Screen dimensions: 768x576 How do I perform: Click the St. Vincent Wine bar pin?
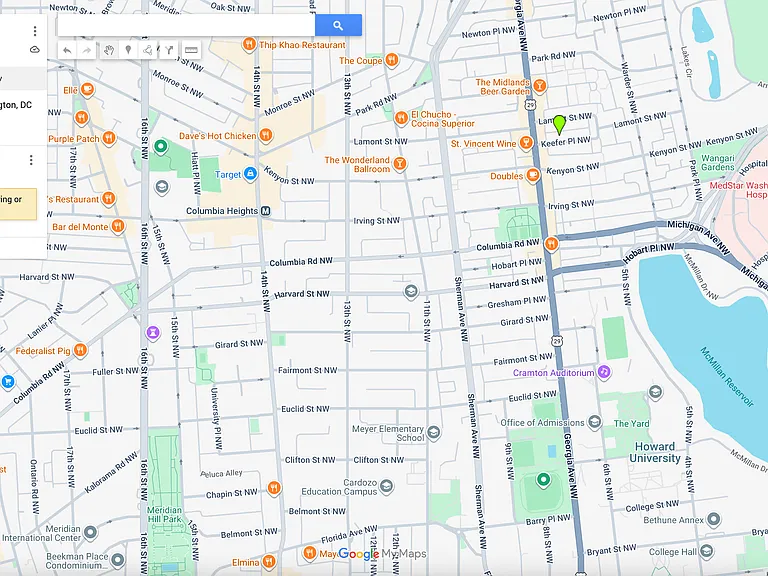click(x=526, y=143)
